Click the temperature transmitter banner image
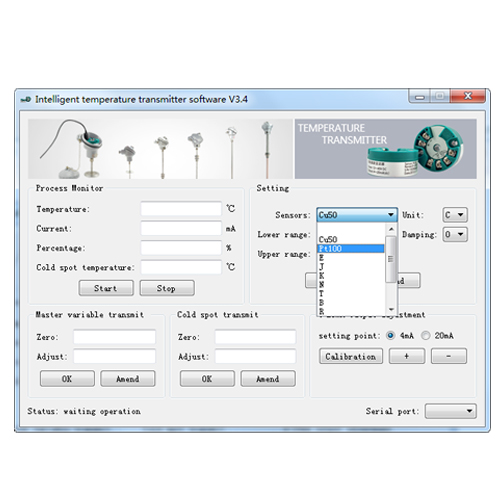Image resolution: width=500 pixels, height=500 pixels. pos(385,149)
